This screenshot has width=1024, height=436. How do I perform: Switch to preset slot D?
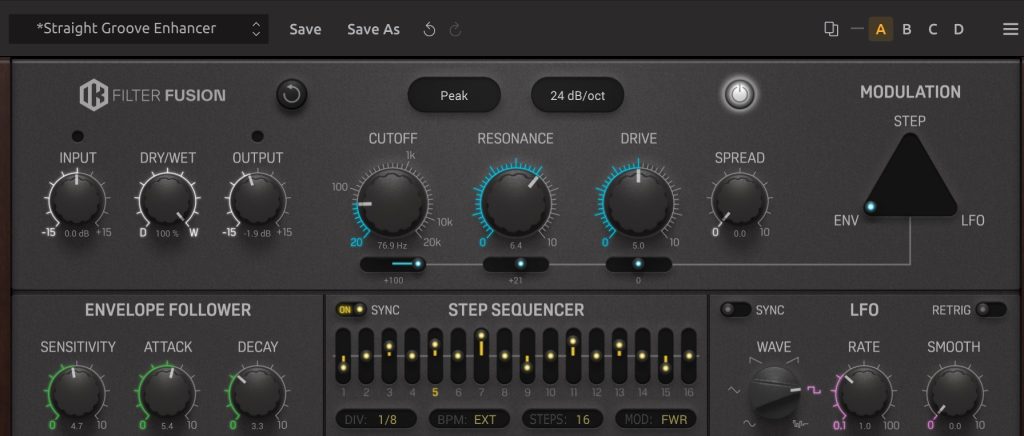click(958, 29)
